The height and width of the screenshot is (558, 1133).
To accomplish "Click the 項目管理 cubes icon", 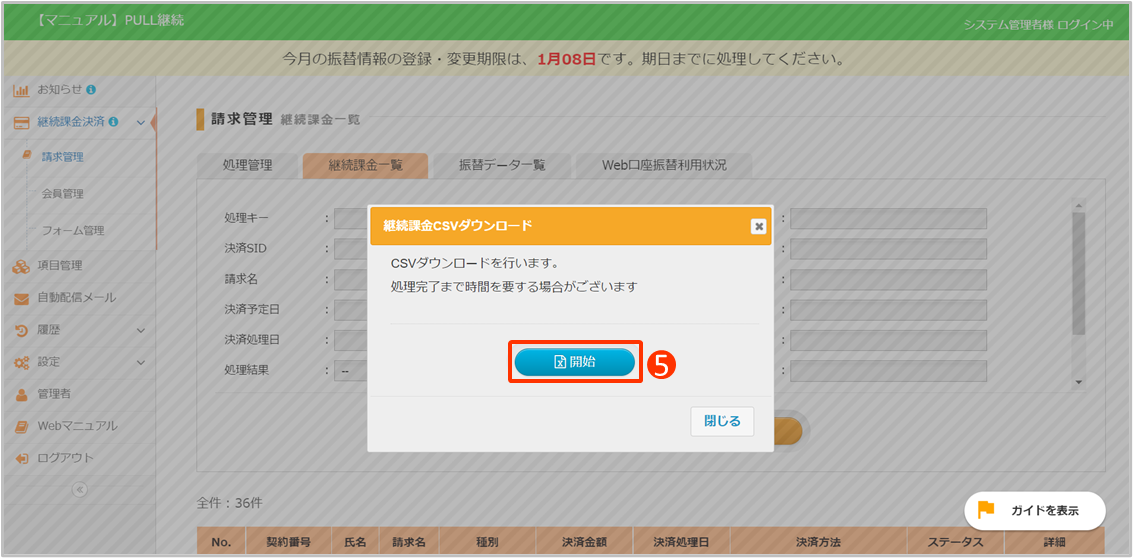I will (x=20, y=266).
